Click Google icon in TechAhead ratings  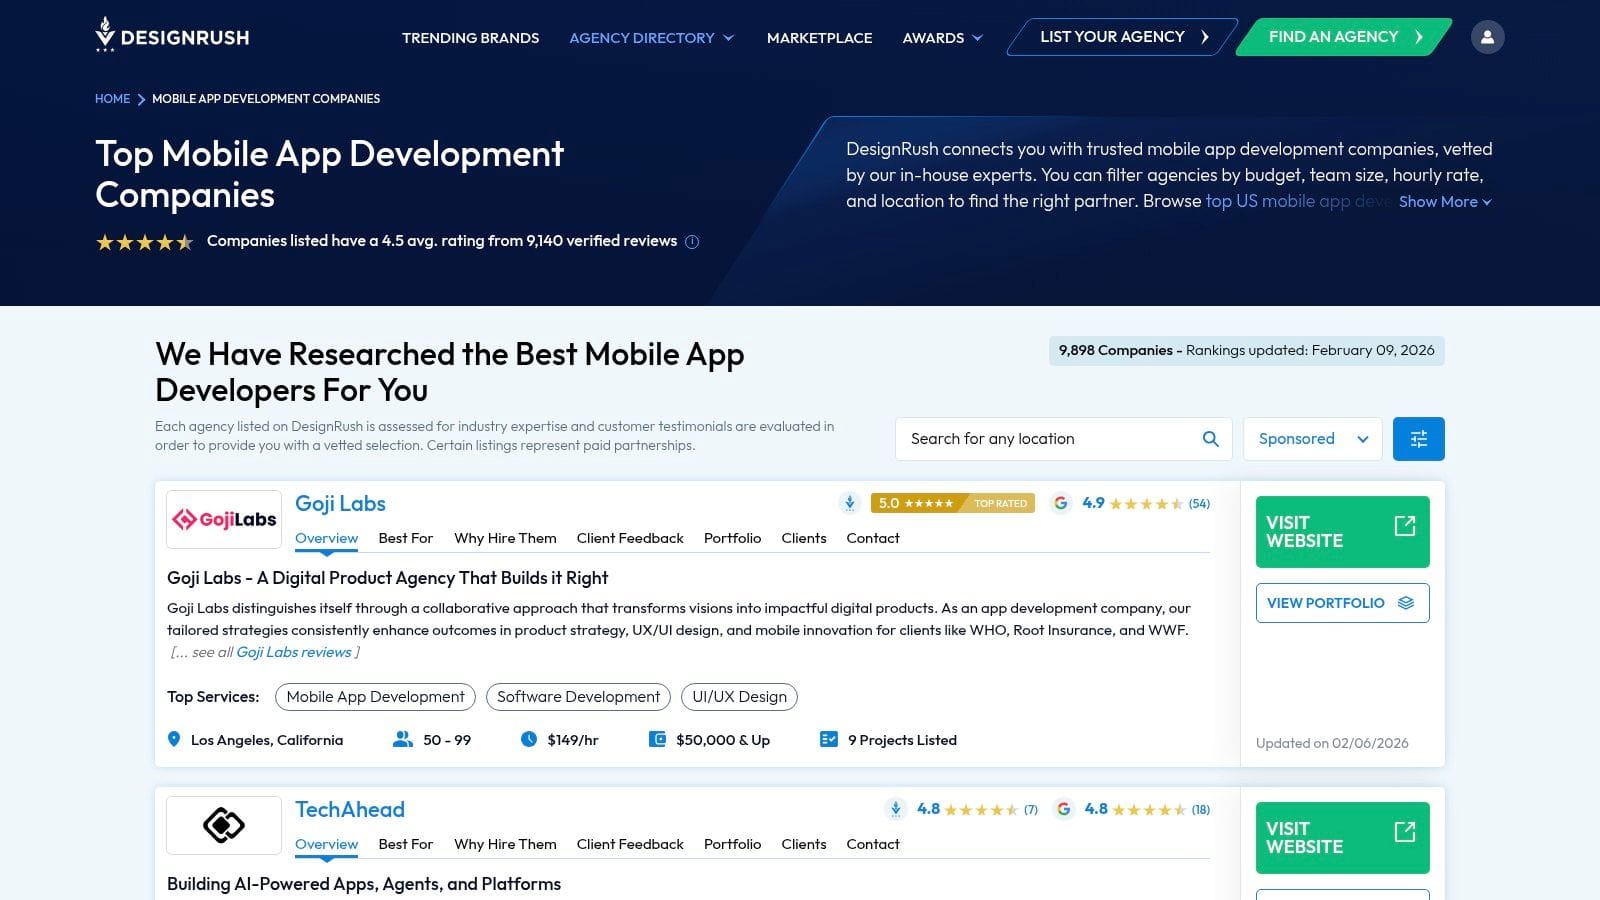click(x=1064, y=809)
